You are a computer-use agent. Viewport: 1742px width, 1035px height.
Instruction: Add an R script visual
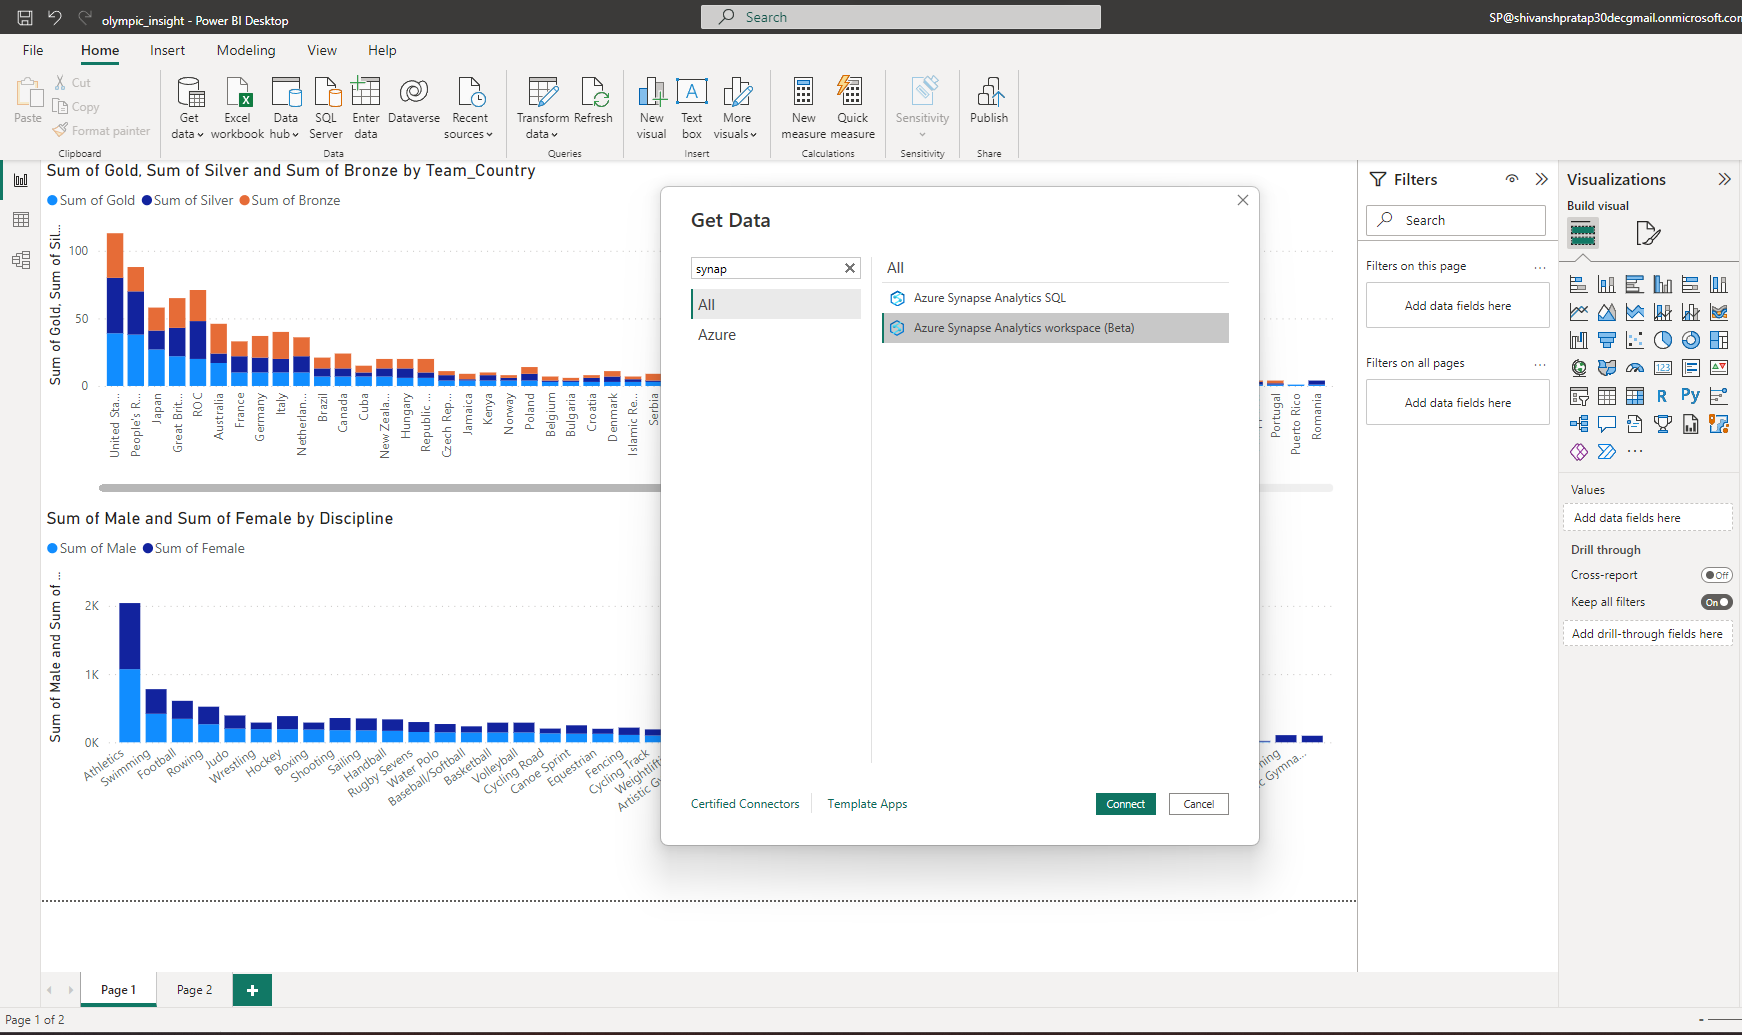click(1663, 396)
